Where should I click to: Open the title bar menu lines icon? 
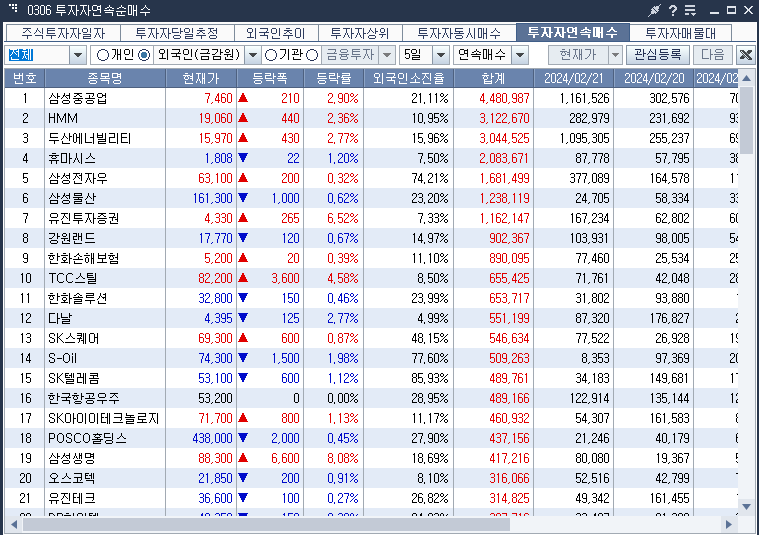tap(690, 10)
